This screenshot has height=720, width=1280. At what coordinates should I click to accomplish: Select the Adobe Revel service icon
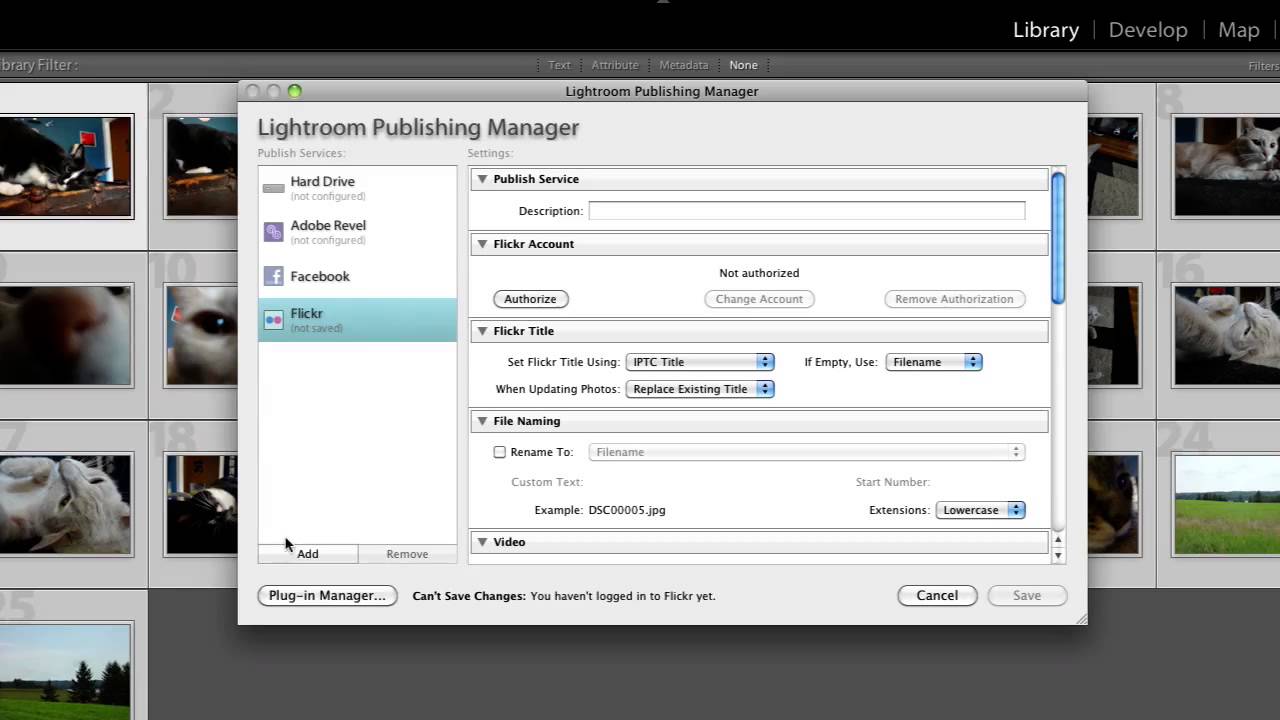(x=273, y=232)
